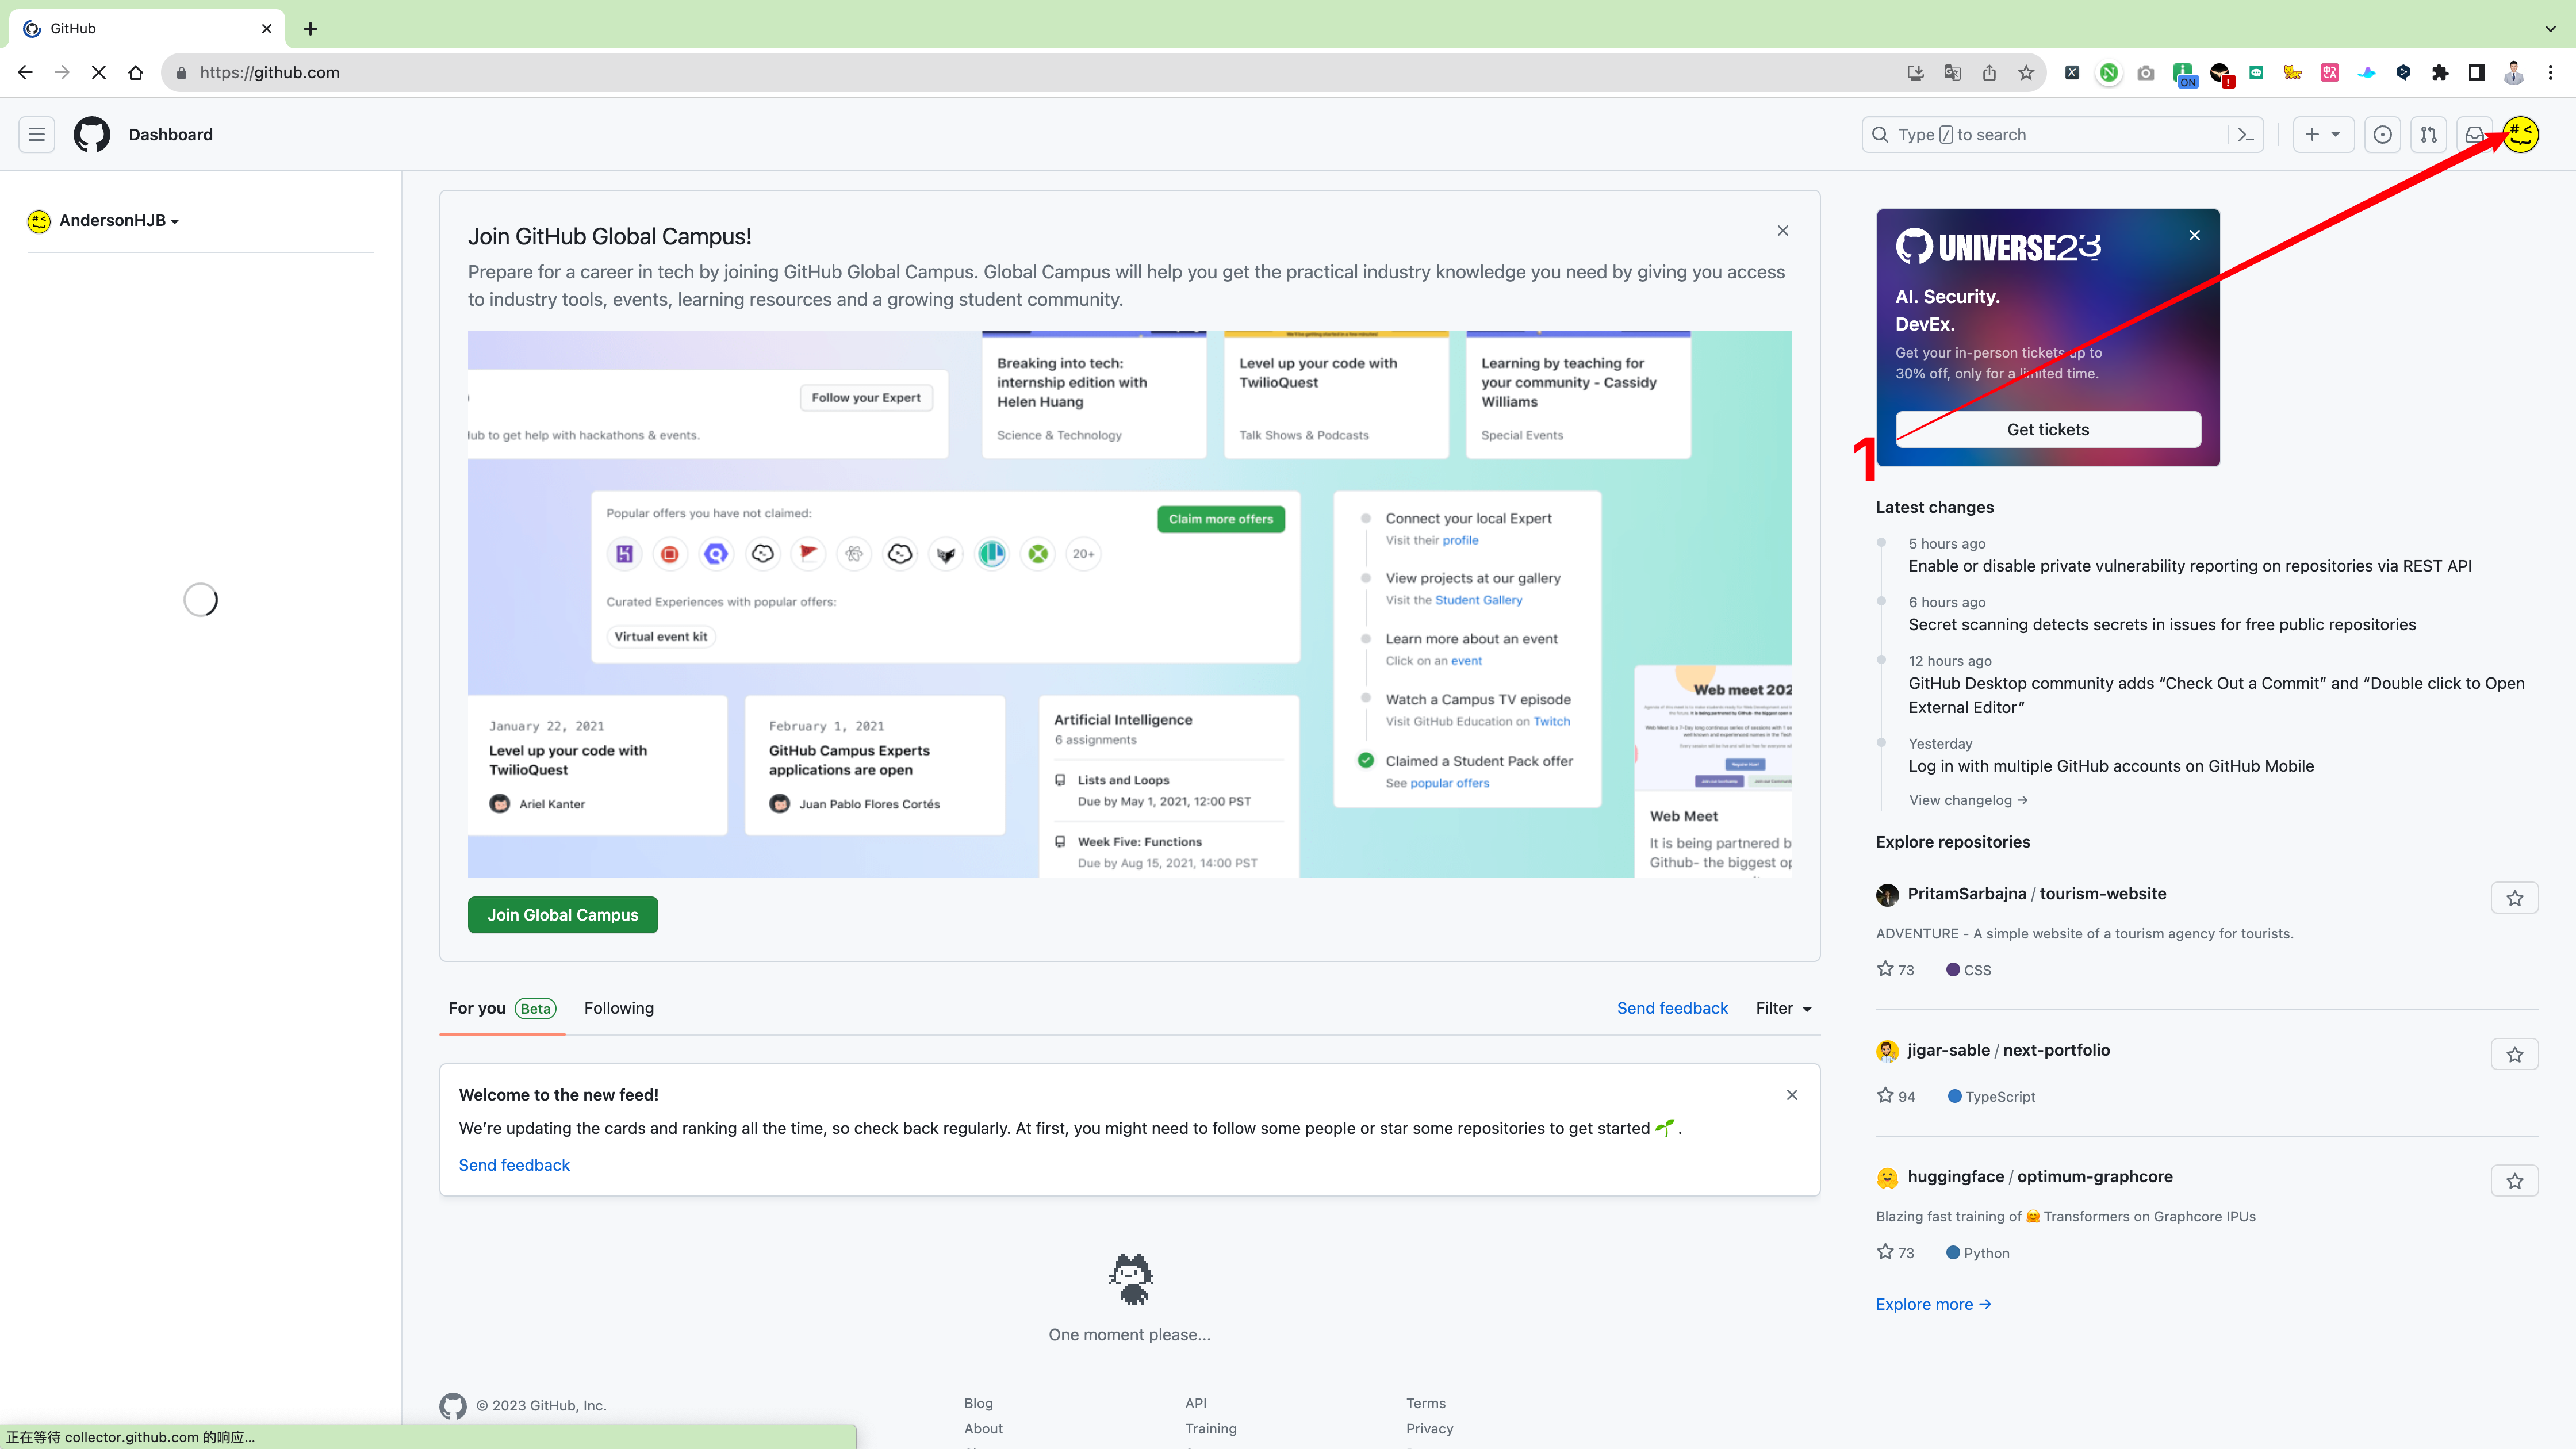Open the notifications inbox icon
Screen dimensions: 2576x1449
2475,134
